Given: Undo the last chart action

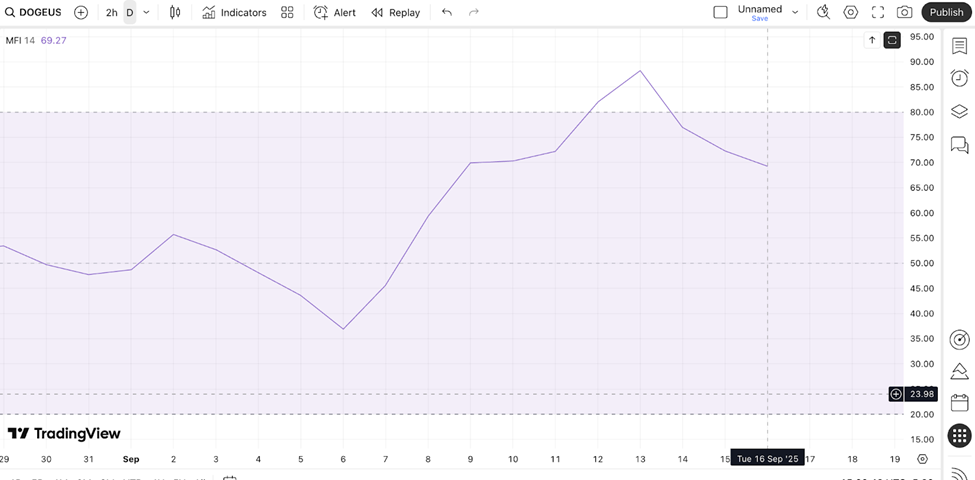Looking at the screenshot, I should pos(447,13).
